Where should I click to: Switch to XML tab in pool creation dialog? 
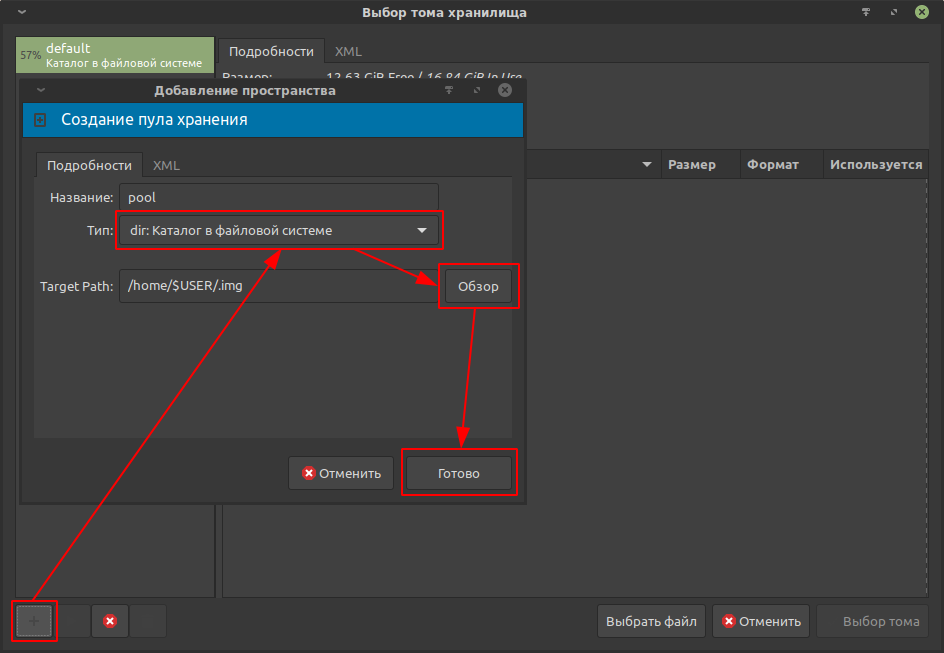[166, 165]
